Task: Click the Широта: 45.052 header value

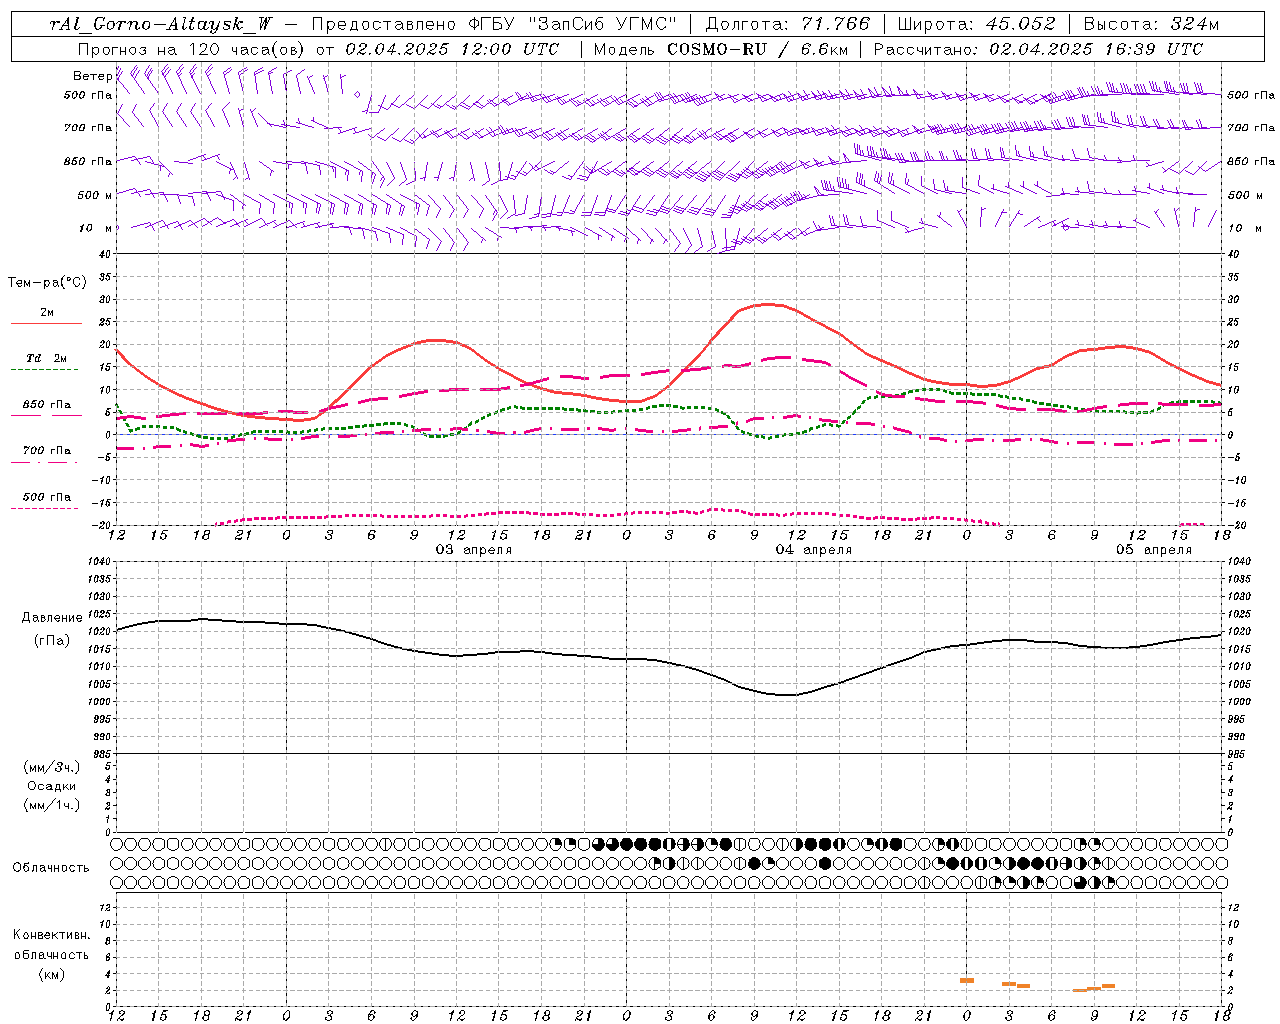Action: click(x=976, y=24)
